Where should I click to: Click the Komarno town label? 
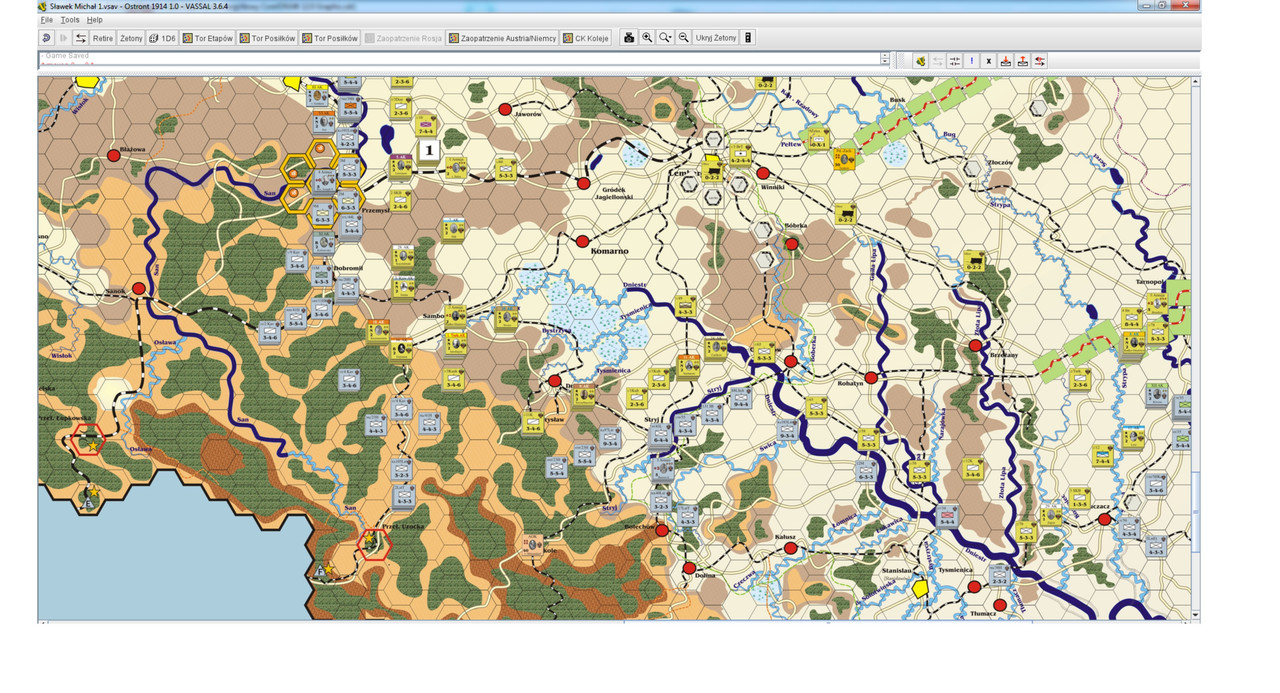click(609, 251)
